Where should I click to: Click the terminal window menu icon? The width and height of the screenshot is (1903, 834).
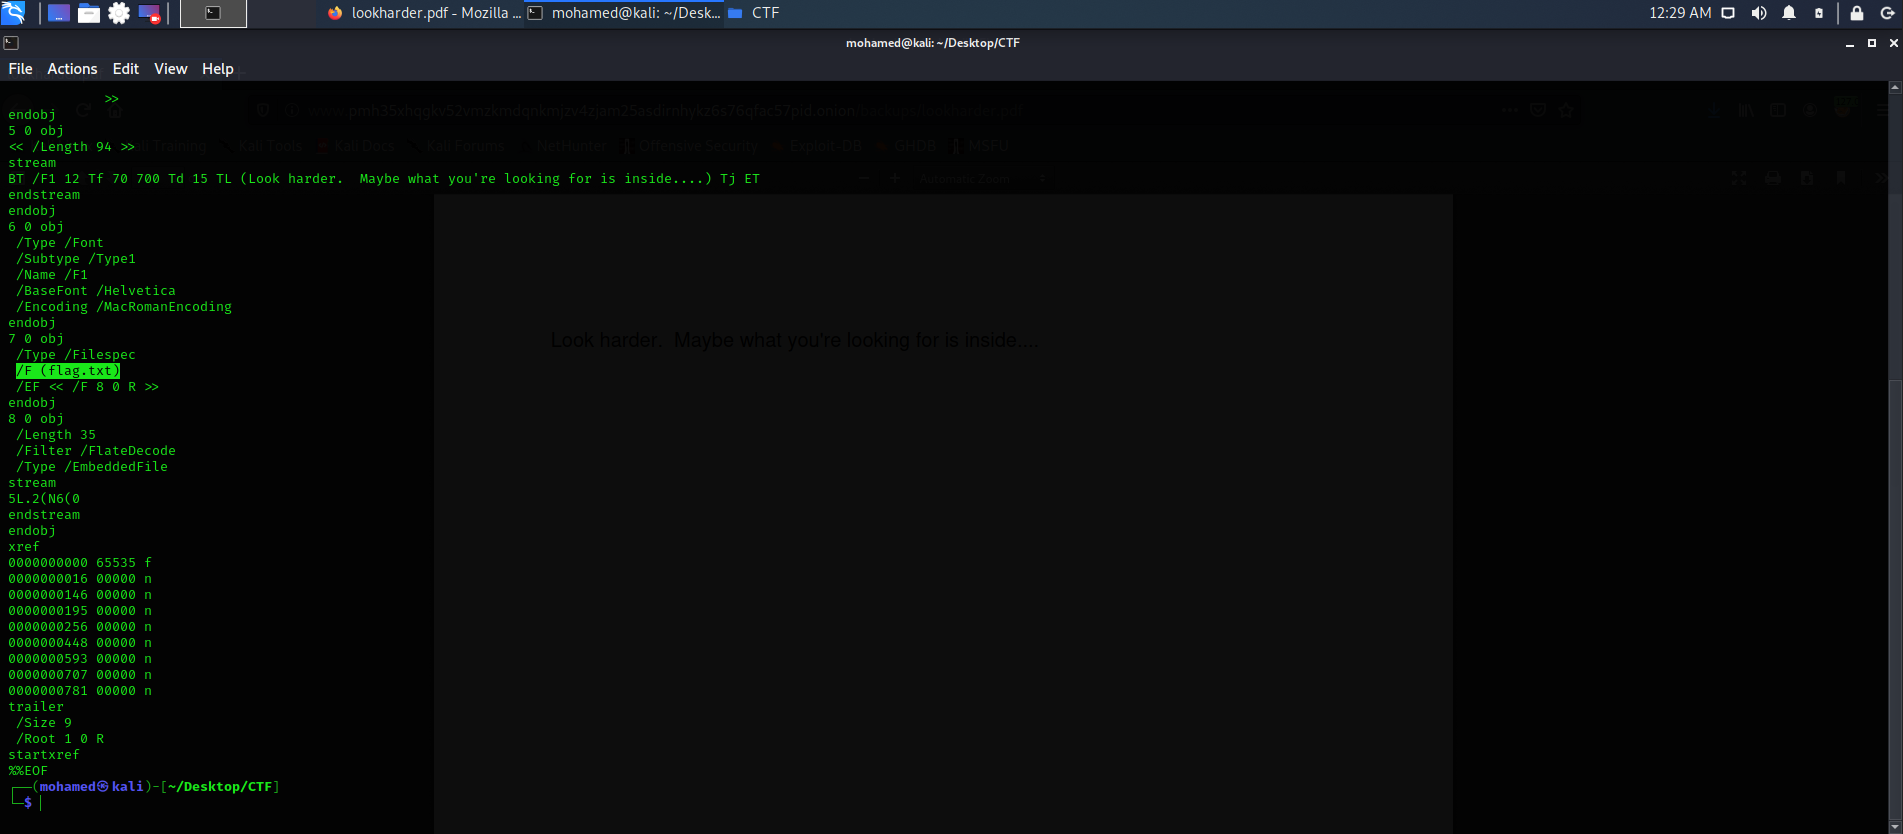point(11,43)
